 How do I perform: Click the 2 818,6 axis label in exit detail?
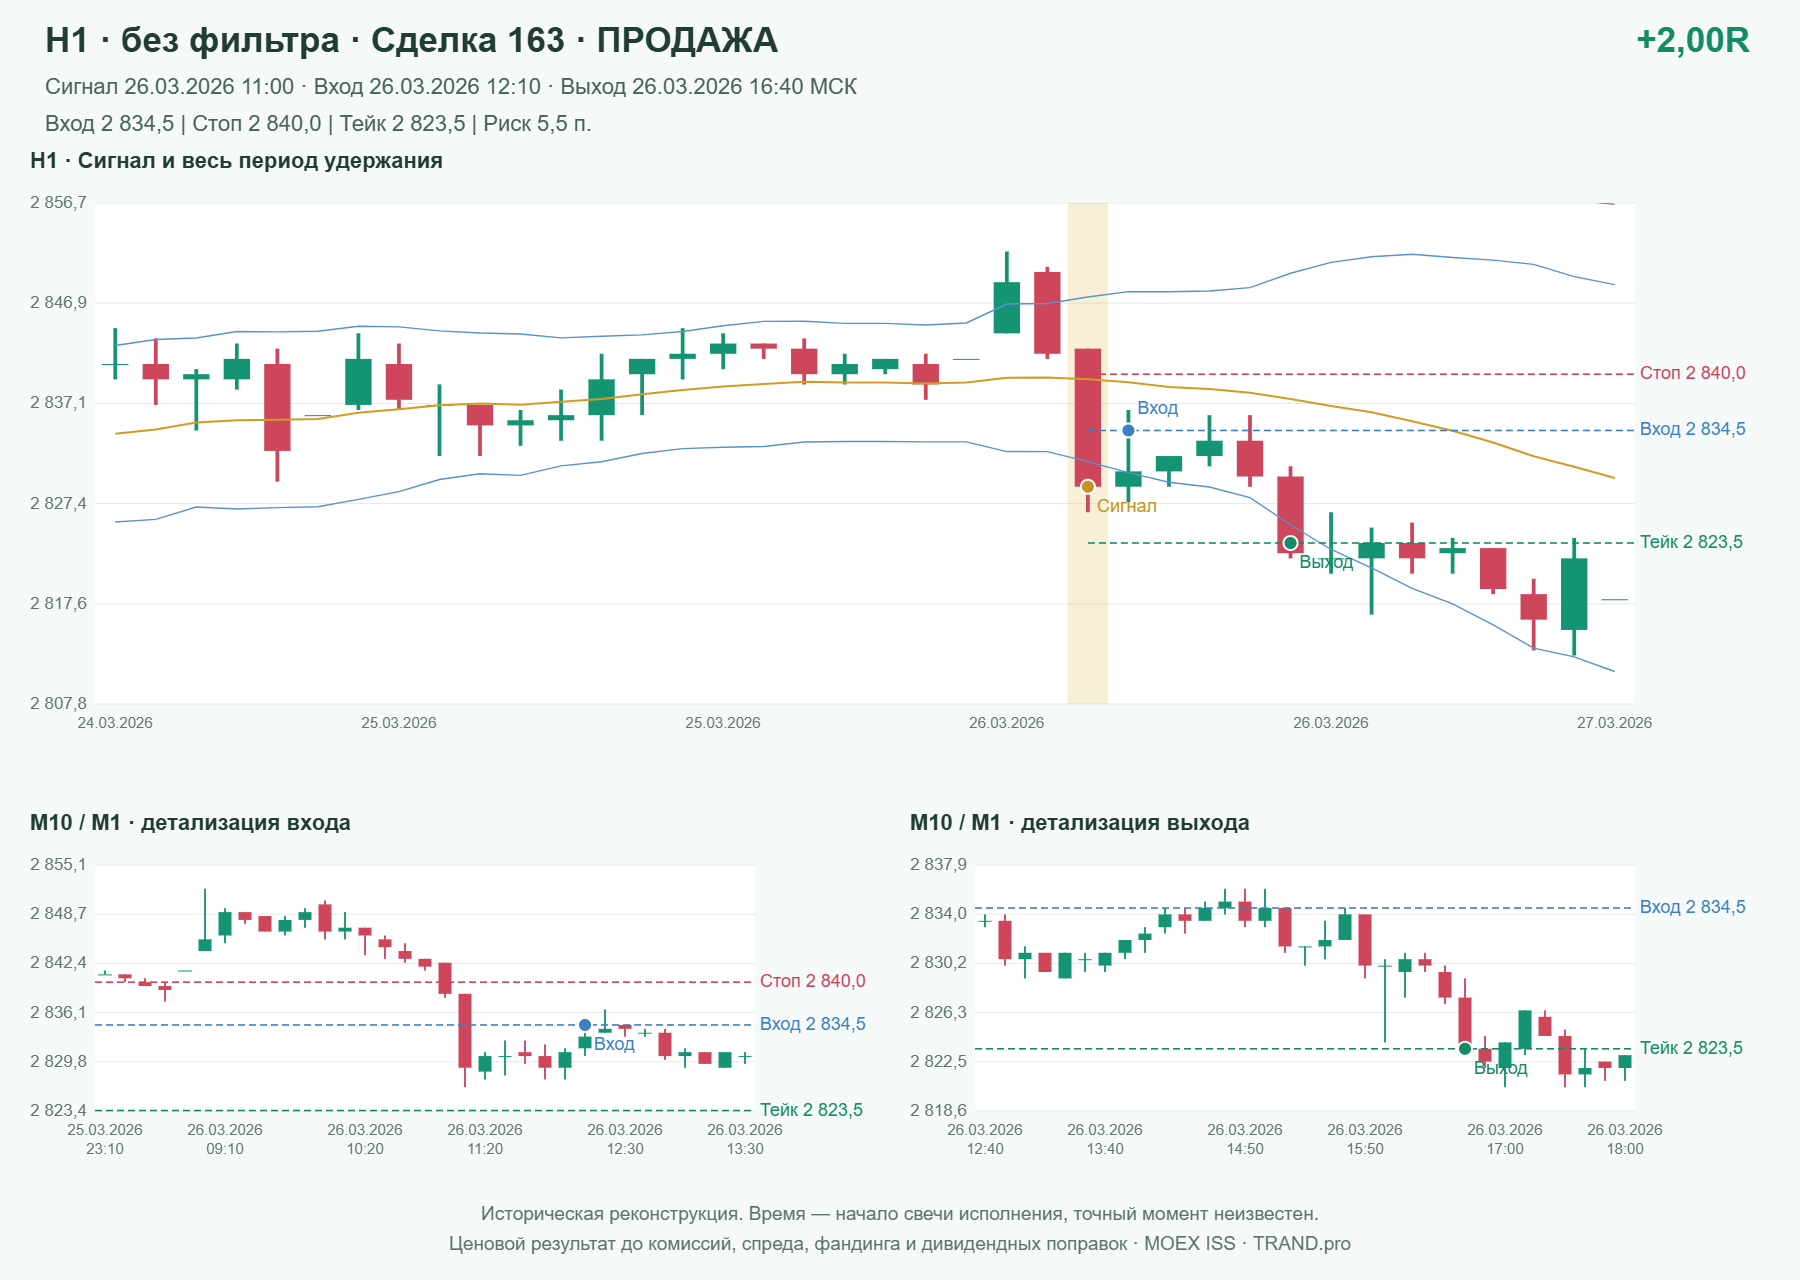[x=938, y=1110]
